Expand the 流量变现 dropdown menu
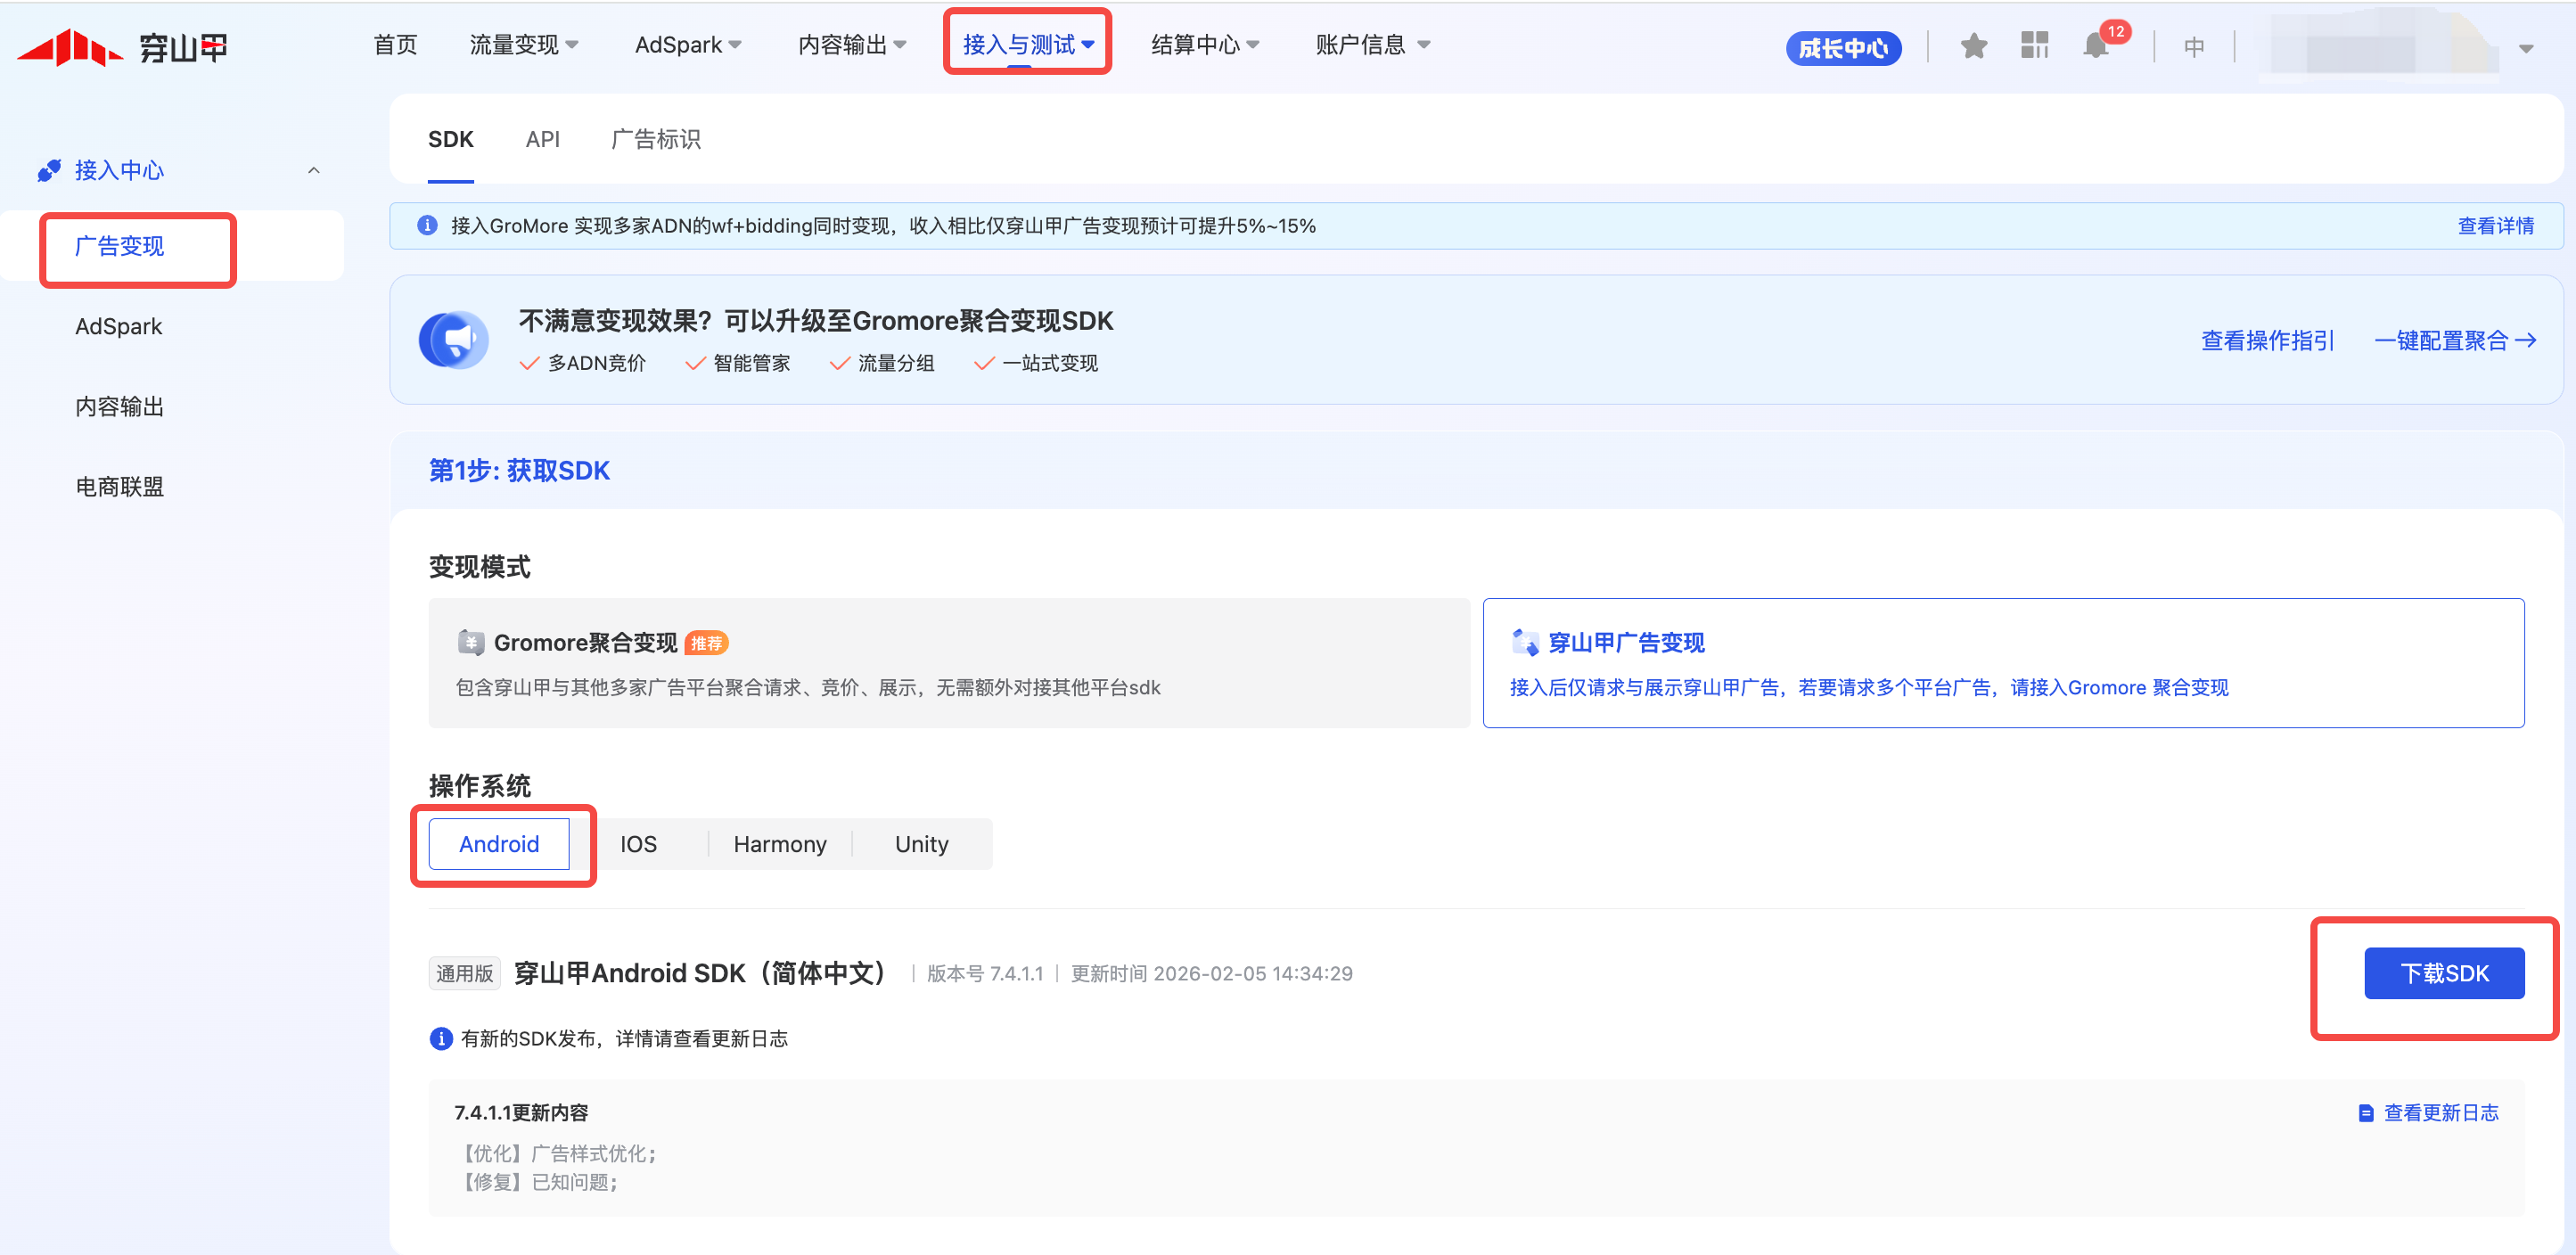This screenshot has height=1255, width=2576. point(524,45)
